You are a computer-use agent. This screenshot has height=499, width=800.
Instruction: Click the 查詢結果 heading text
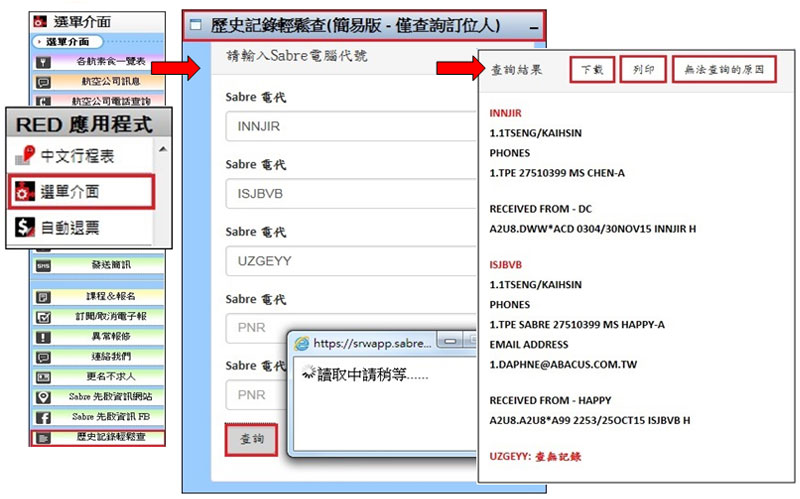(x=516, y=70)
